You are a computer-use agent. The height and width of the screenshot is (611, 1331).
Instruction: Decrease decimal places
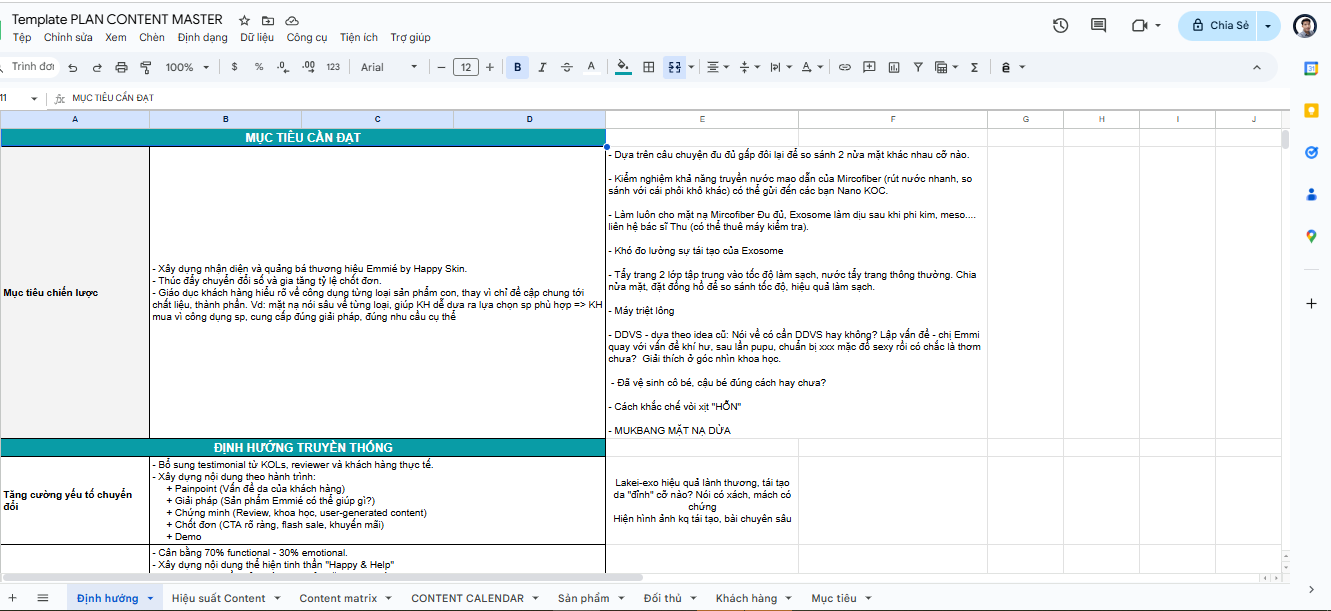click(283, 67)
